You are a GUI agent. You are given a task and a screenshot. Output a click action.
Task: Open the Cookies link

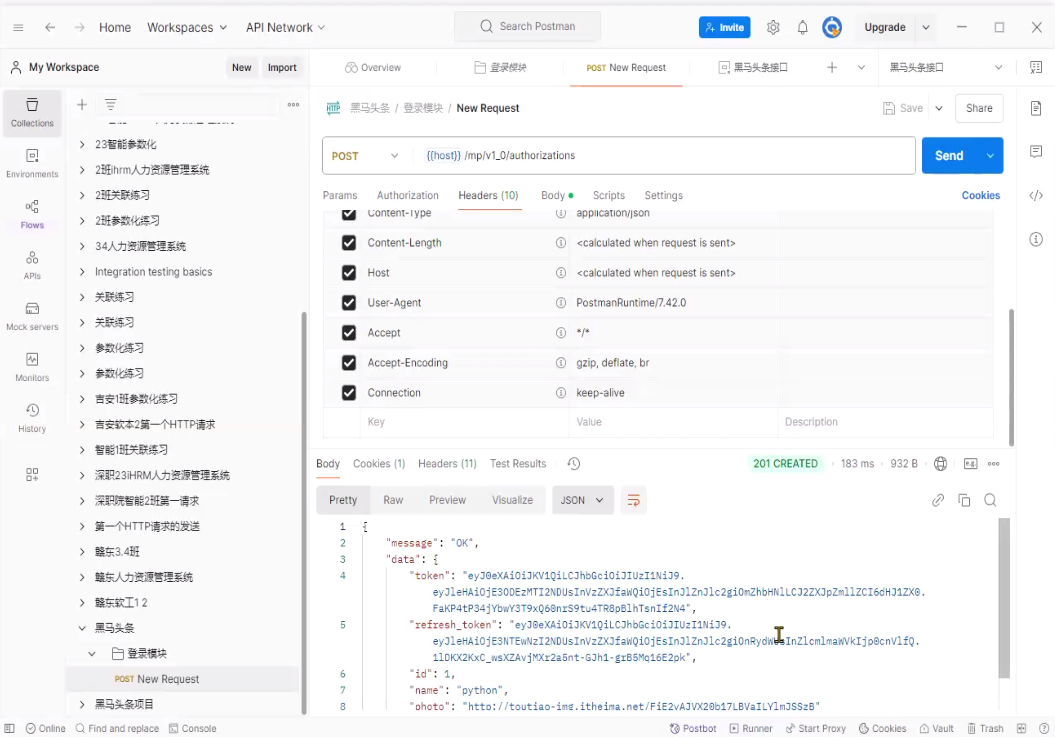click(x=980, y=195)
